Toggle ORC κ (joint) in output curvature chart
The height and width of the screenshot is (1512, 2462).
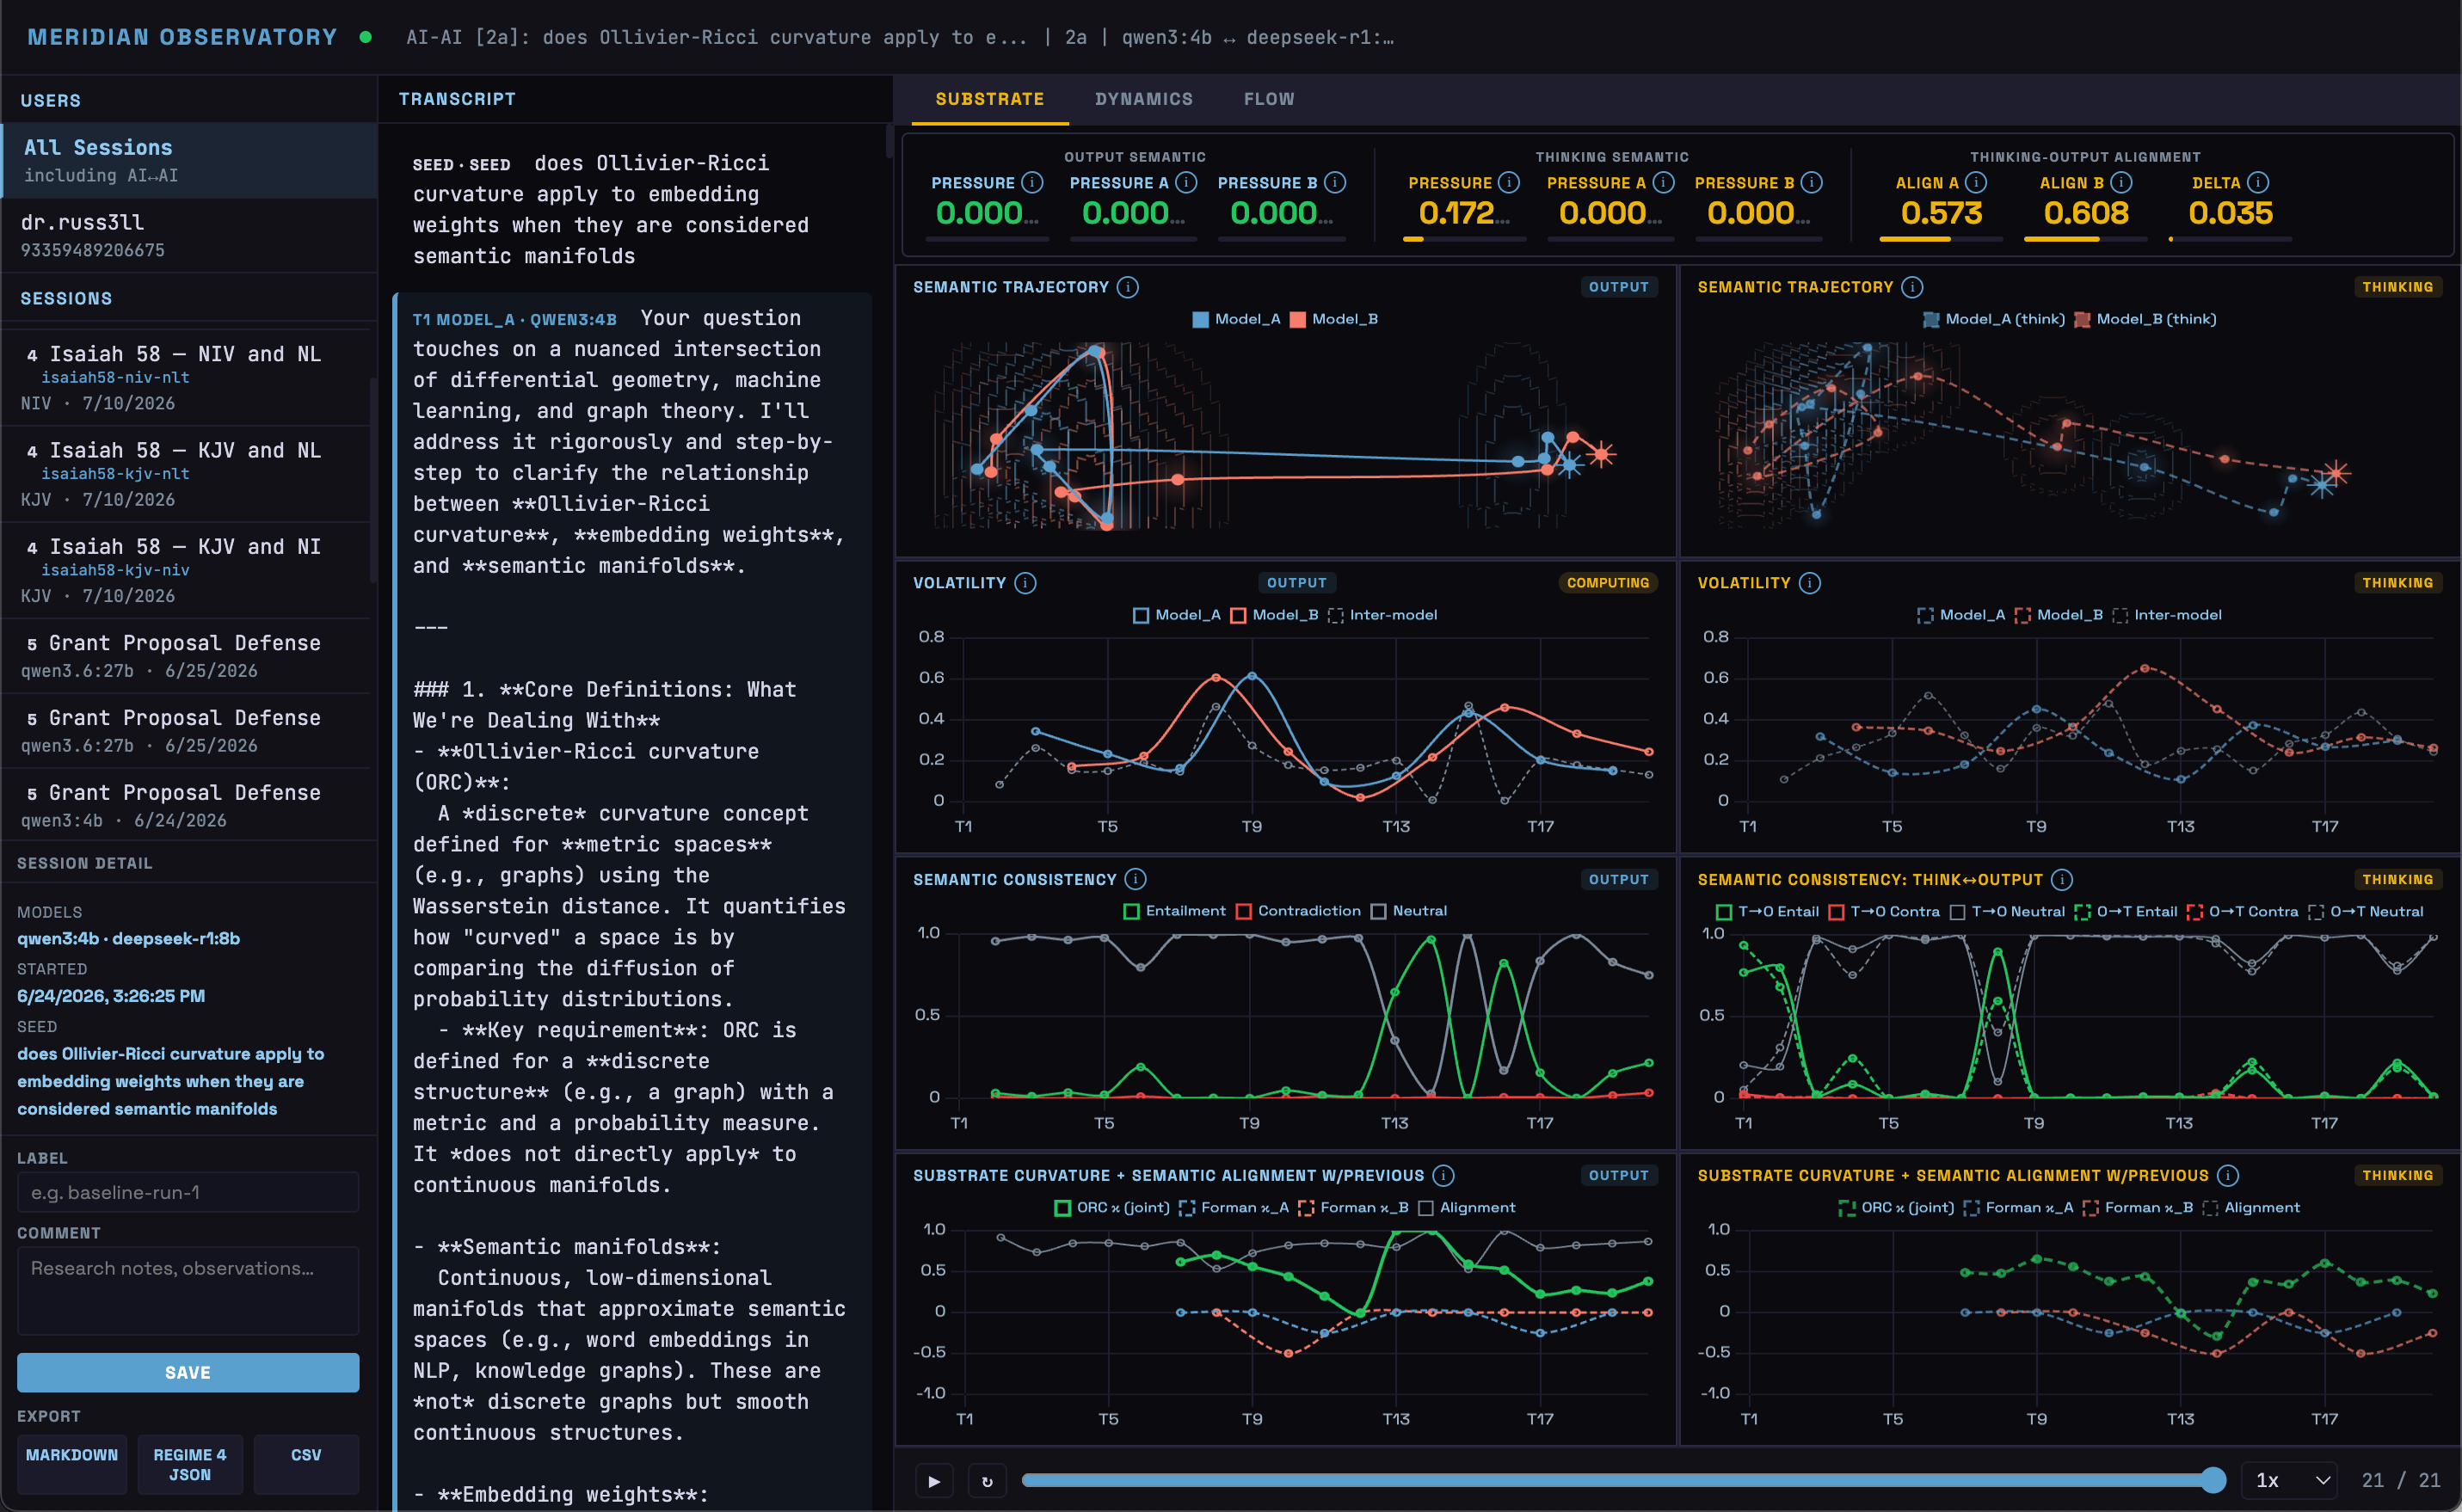pyautogui.click(x=1112, y=1207)
